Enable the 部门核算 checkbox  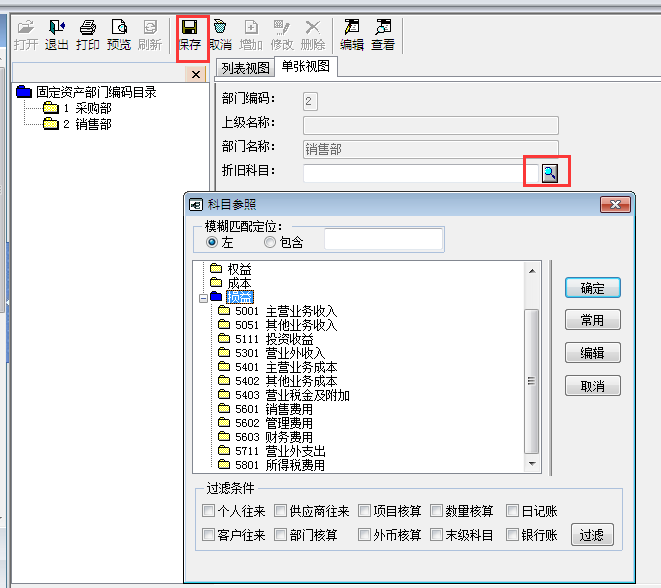coord(282,535)
